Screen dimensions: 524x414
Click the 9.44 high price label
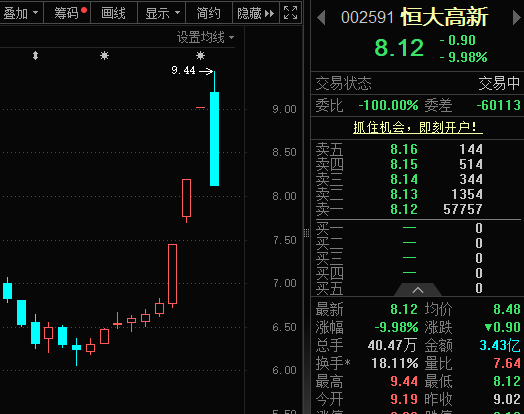pos(183,71)
